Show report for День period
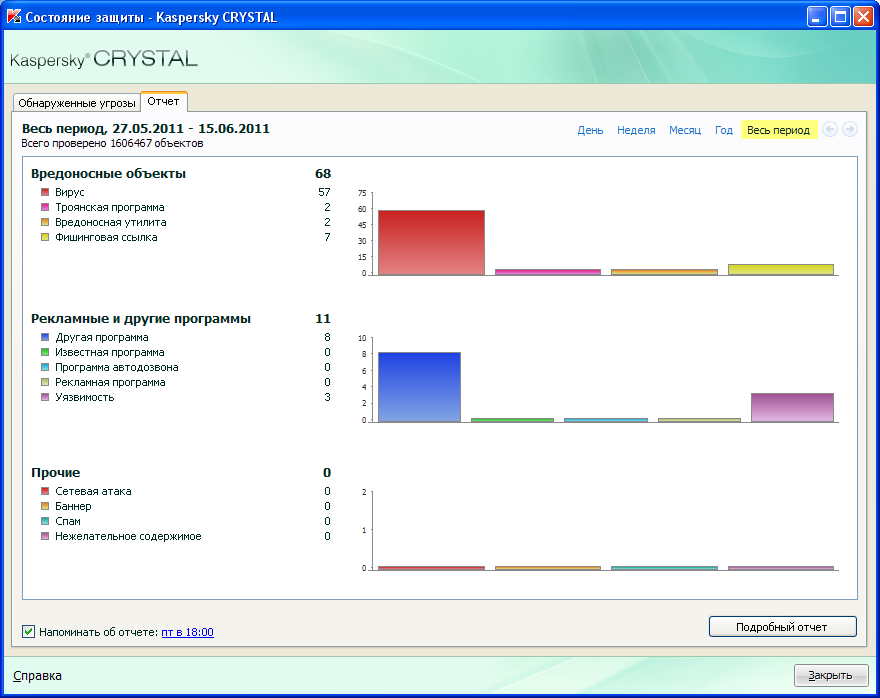The image size is (880, 698). (590, 130)
